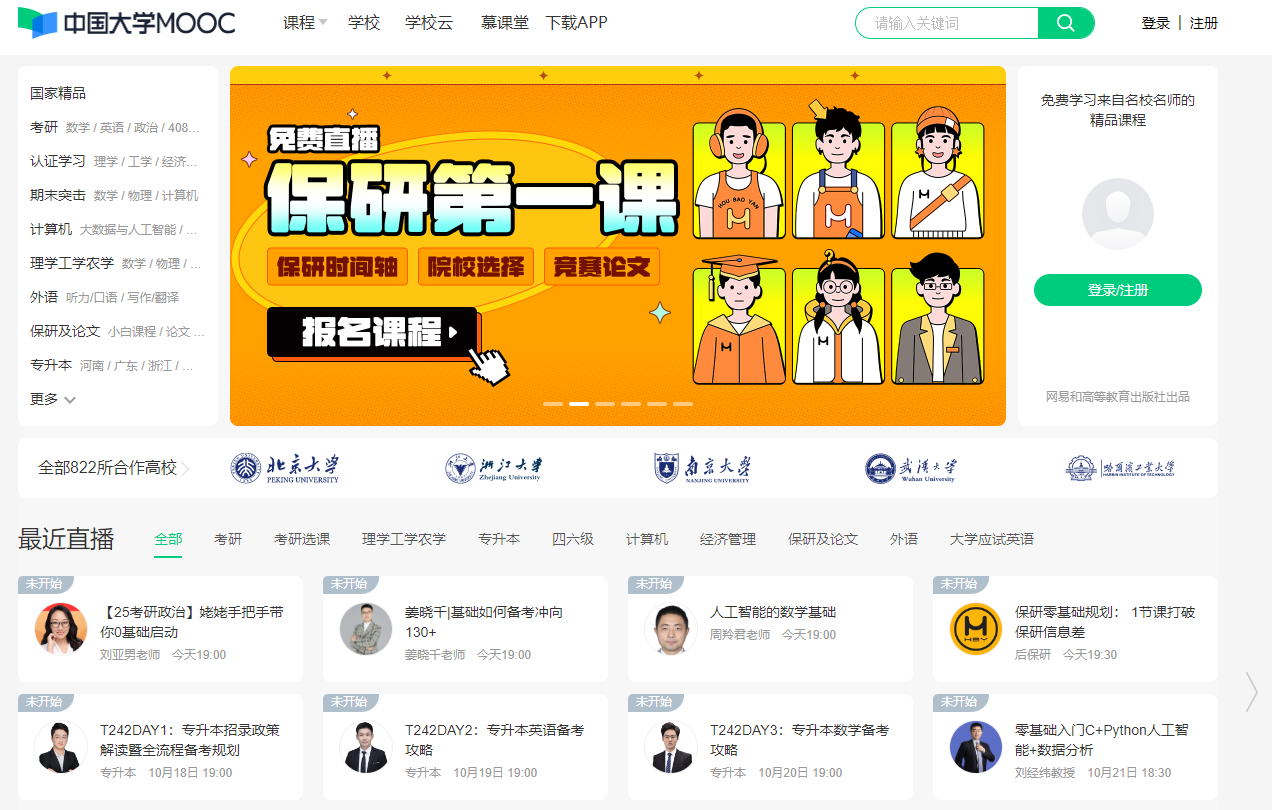Select 全部 tab in 最近直播
The image size is (1272, 810).
click(168, 539)
